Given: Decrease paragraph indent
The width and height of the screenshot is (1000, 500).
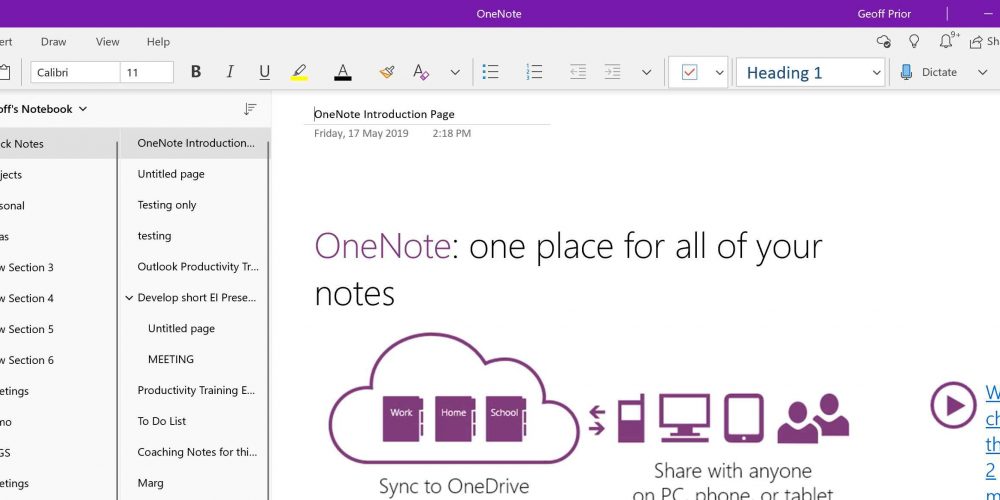Looking at the screenshot, I should [x=578, y=72].
